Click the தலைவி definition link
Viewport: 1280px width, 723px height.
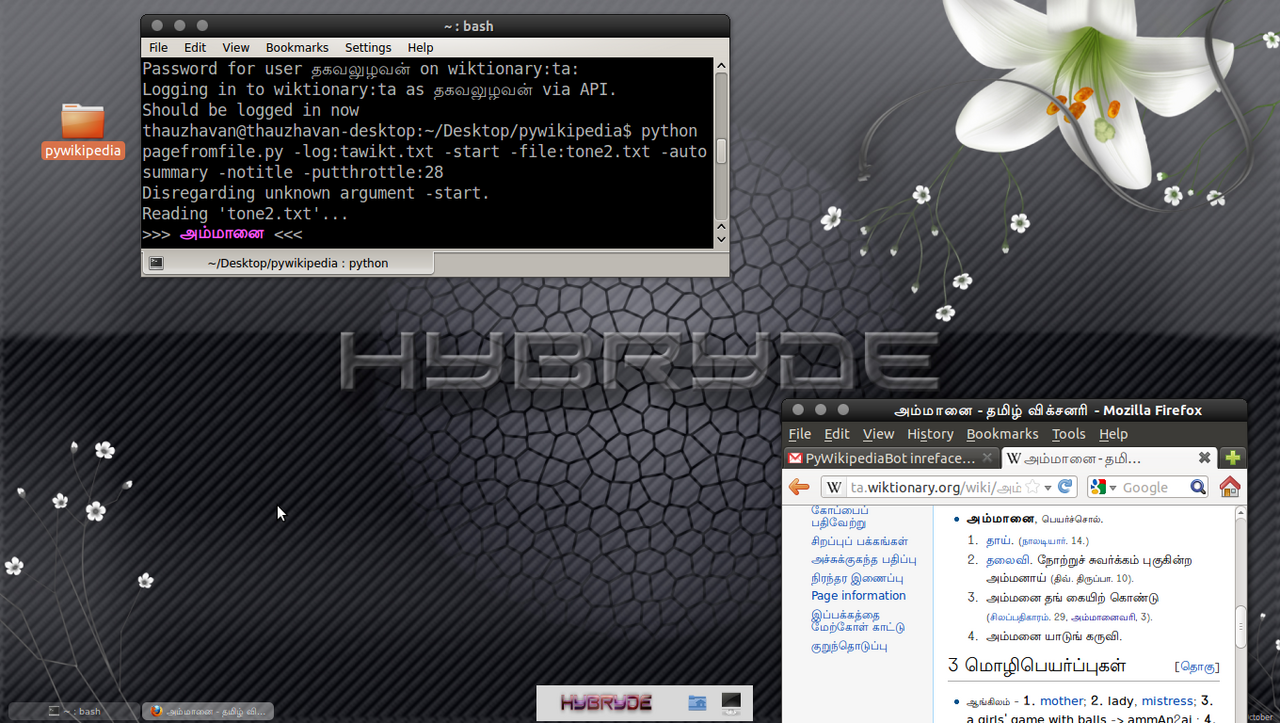pyautogui.click(x=1008, y=560)
